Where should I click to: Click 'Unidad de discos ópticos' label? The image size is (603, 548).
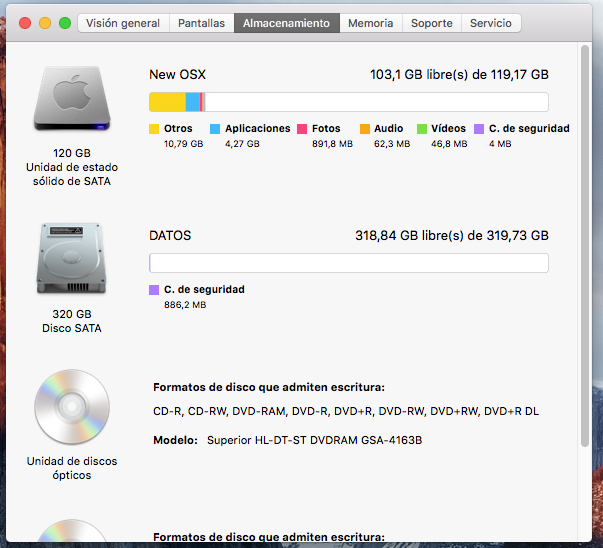(x=72, y=468)
